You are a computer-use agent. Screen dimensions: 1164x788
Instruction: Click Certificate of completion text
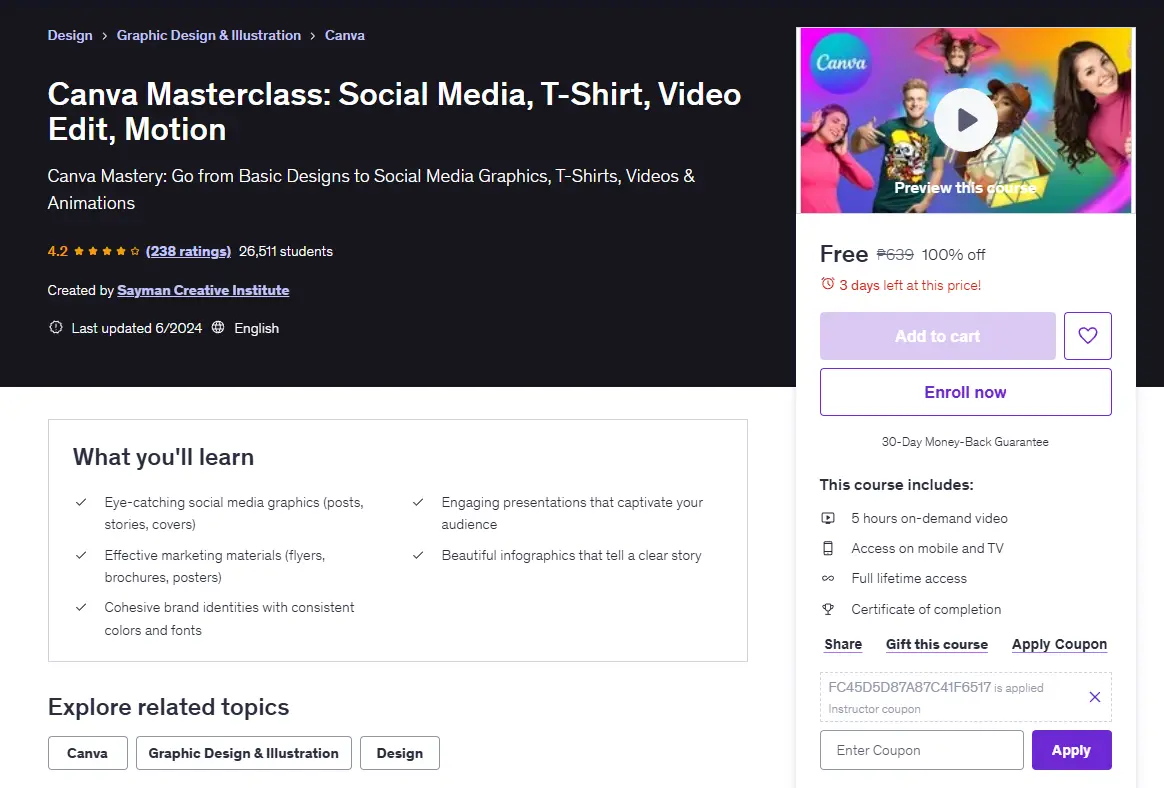[x=926, y=609]
